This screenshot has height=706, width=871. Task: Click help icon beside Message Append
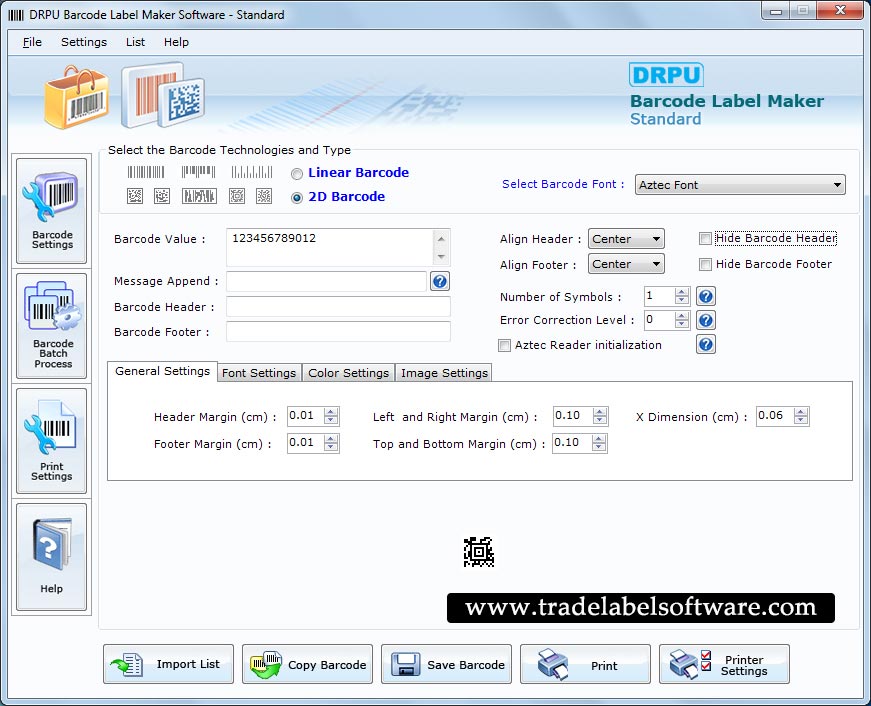pyautogui.click(x=439, y=282)
